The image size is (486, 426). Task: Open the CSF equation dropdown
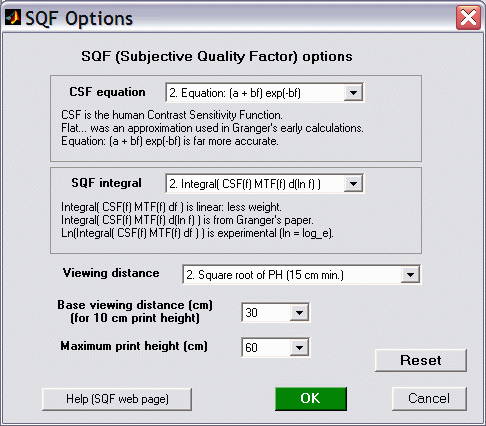pos(265,93)
